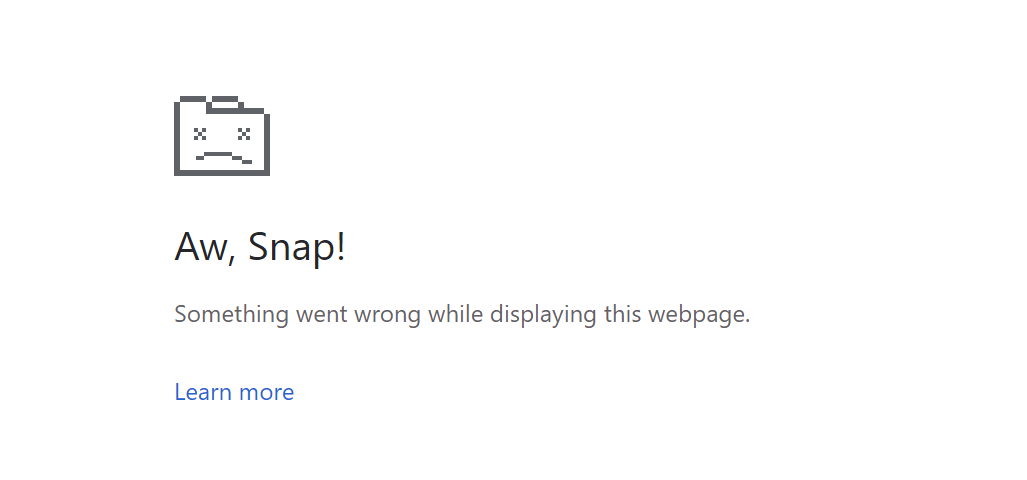Click the right X eye of sad face
The width and height of the screenshot is (1027, 480).
(244, 134)
